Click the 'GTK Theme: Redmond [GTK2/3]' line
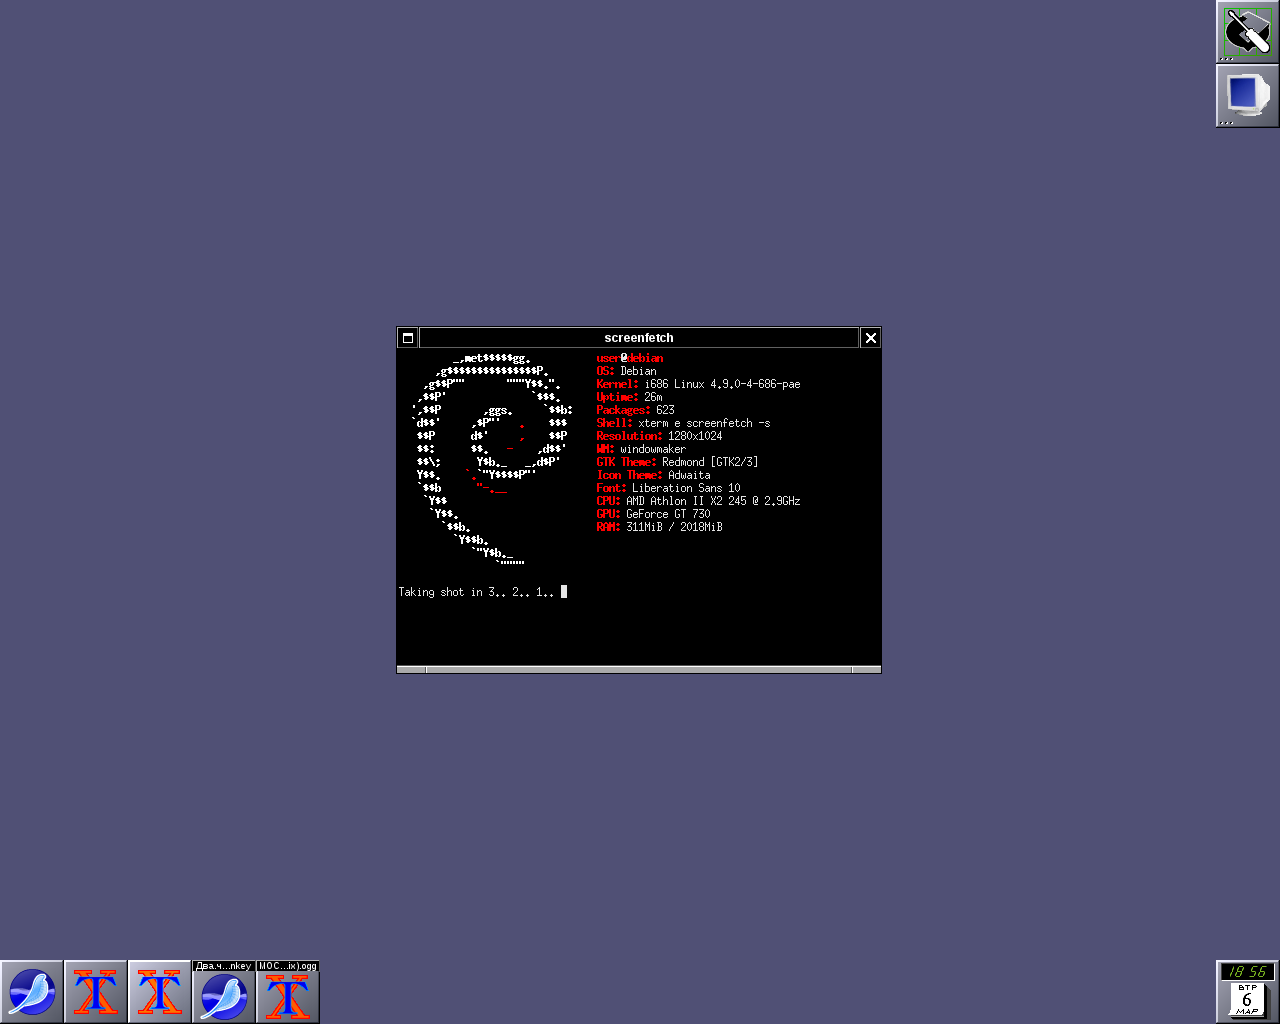This screenshot has width=1280, height=1024. coord(678,462)
